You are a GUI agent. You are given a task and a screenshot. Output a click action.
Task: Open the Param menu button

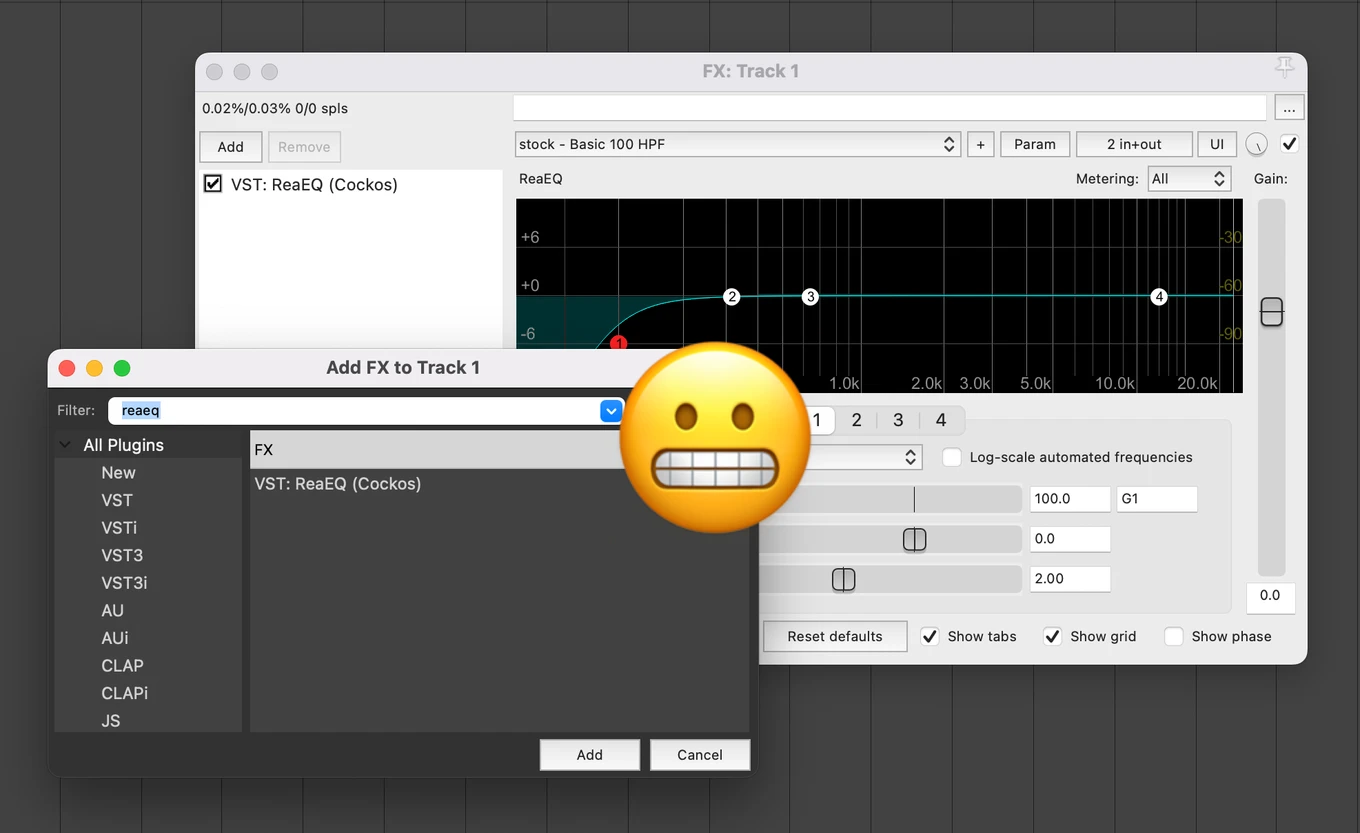click(x=1035, y=145)
